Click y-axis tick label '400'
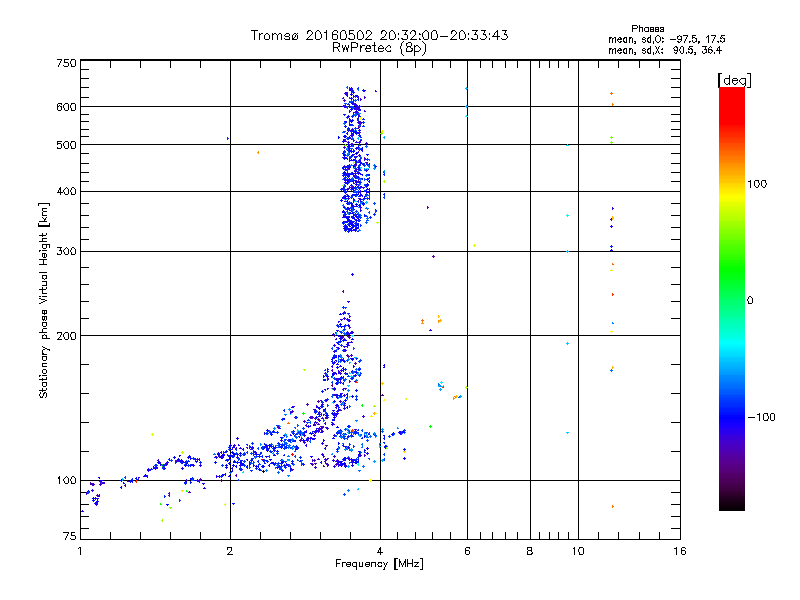Screen dimensions: 800x600 click(66, 192)
